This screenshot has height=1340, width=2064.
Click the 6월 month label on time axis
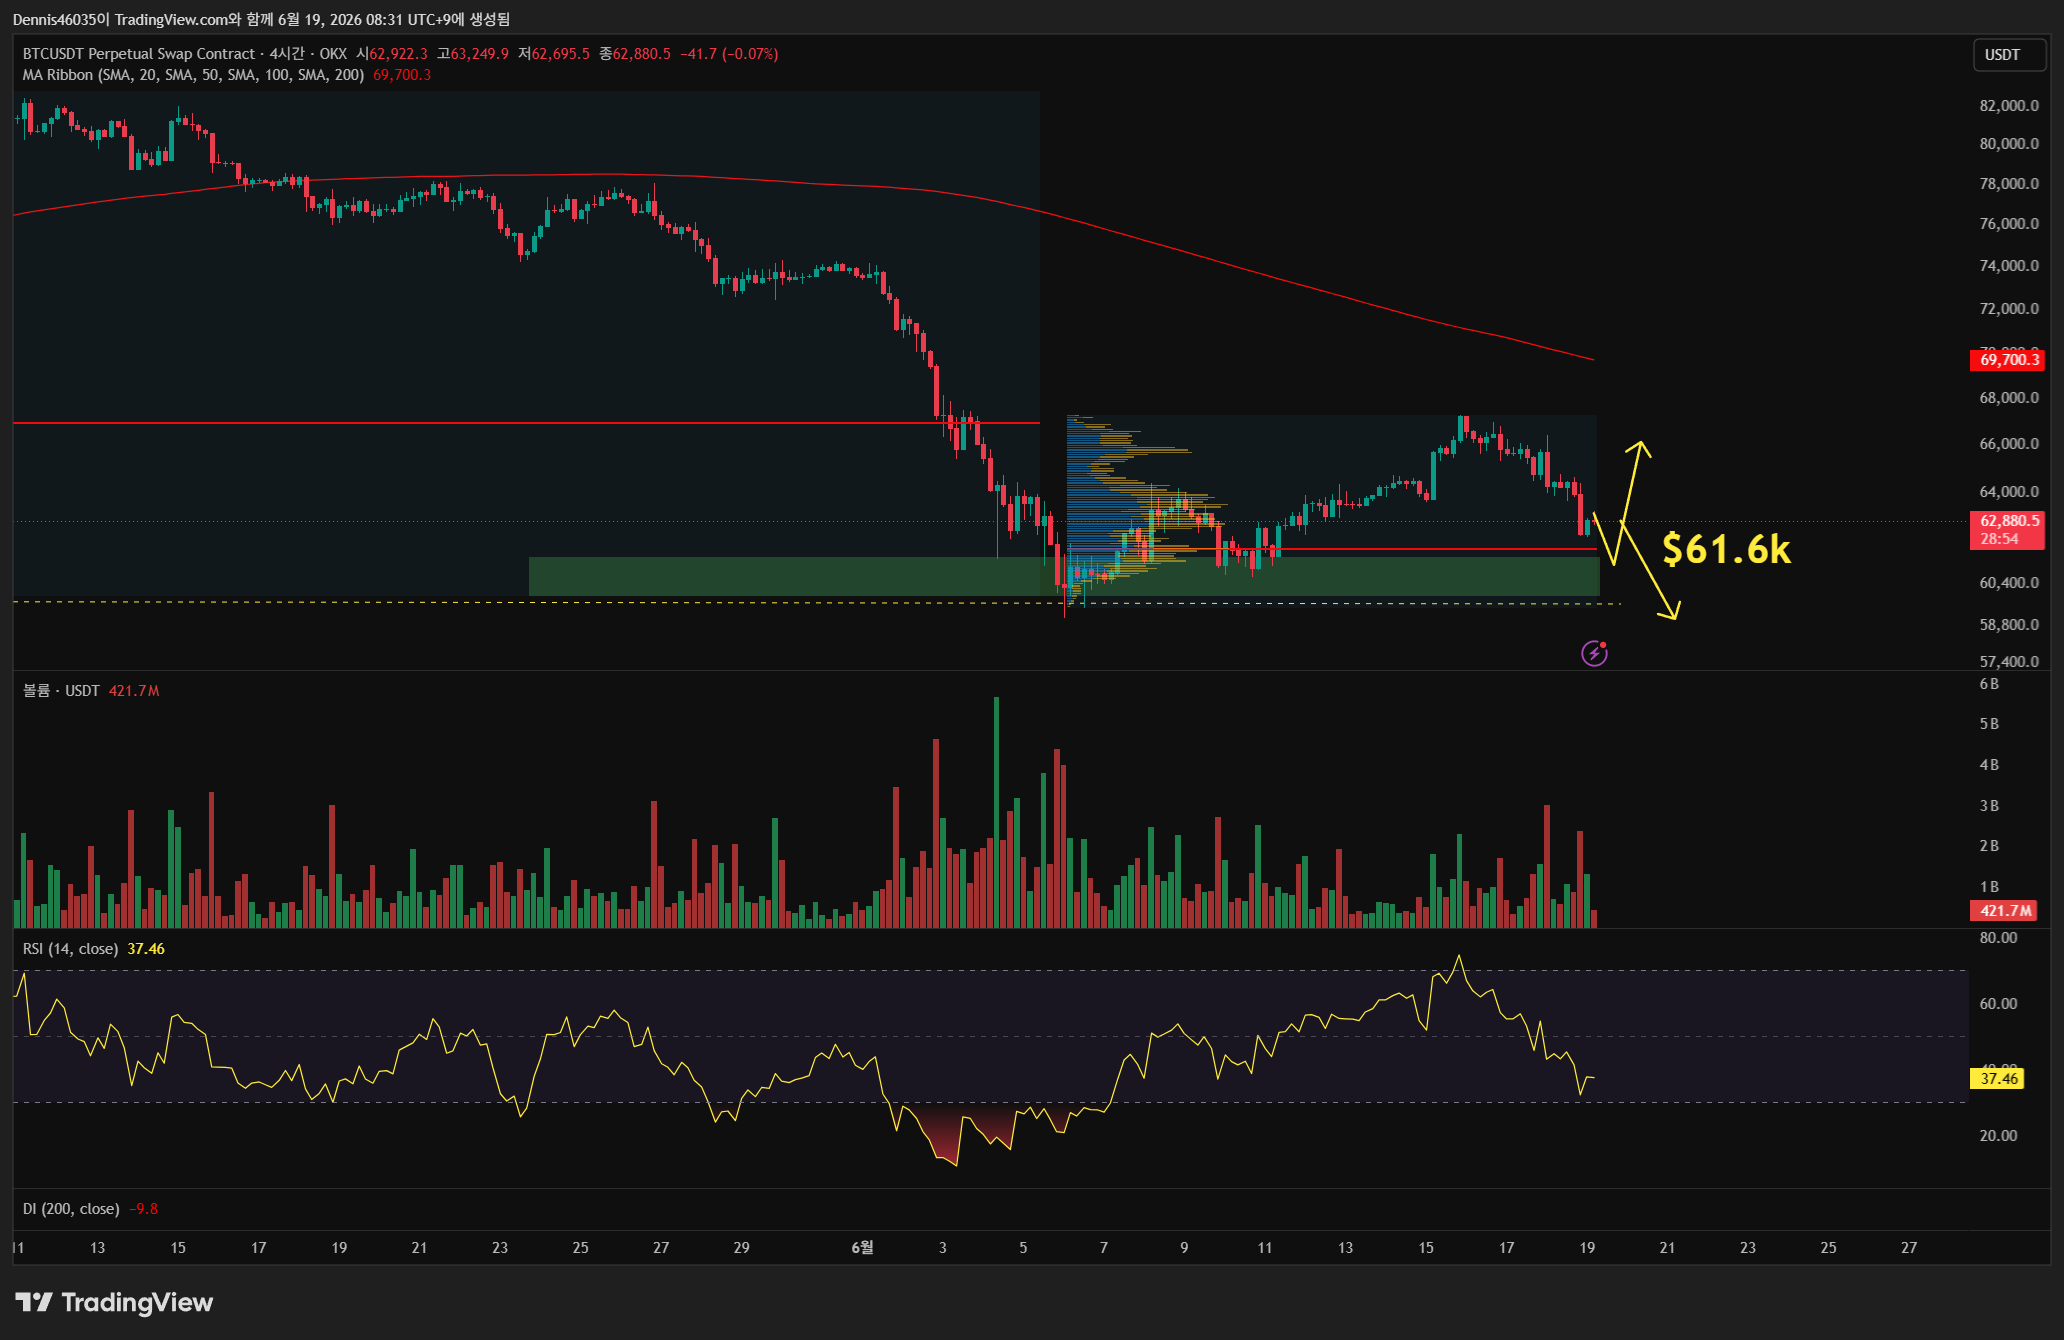(x=862, y=1248)
